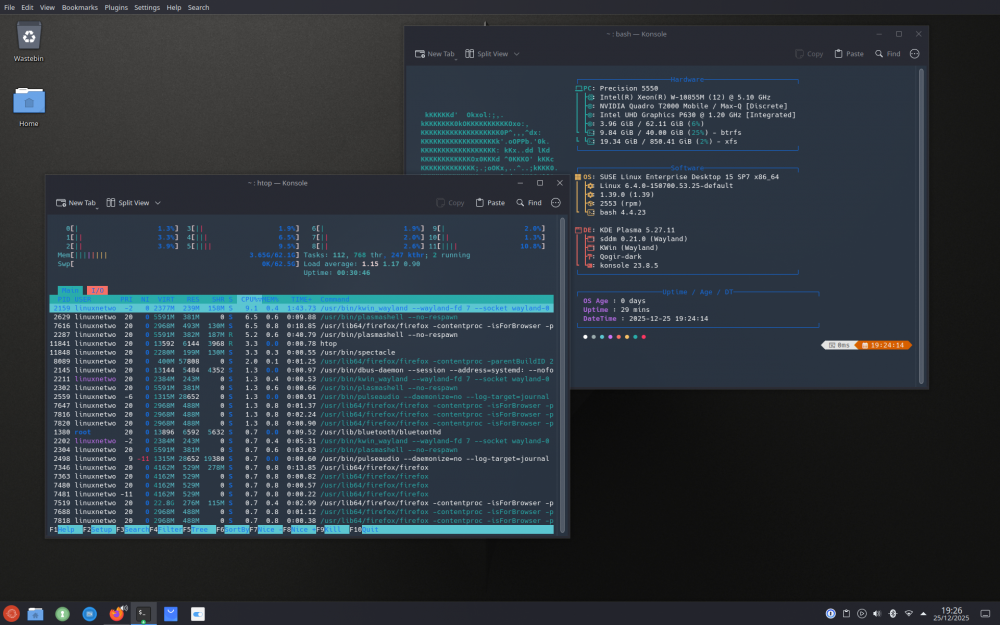
Task: Click Find in bash Konsole toolbar
Action: tap(887, 54)
